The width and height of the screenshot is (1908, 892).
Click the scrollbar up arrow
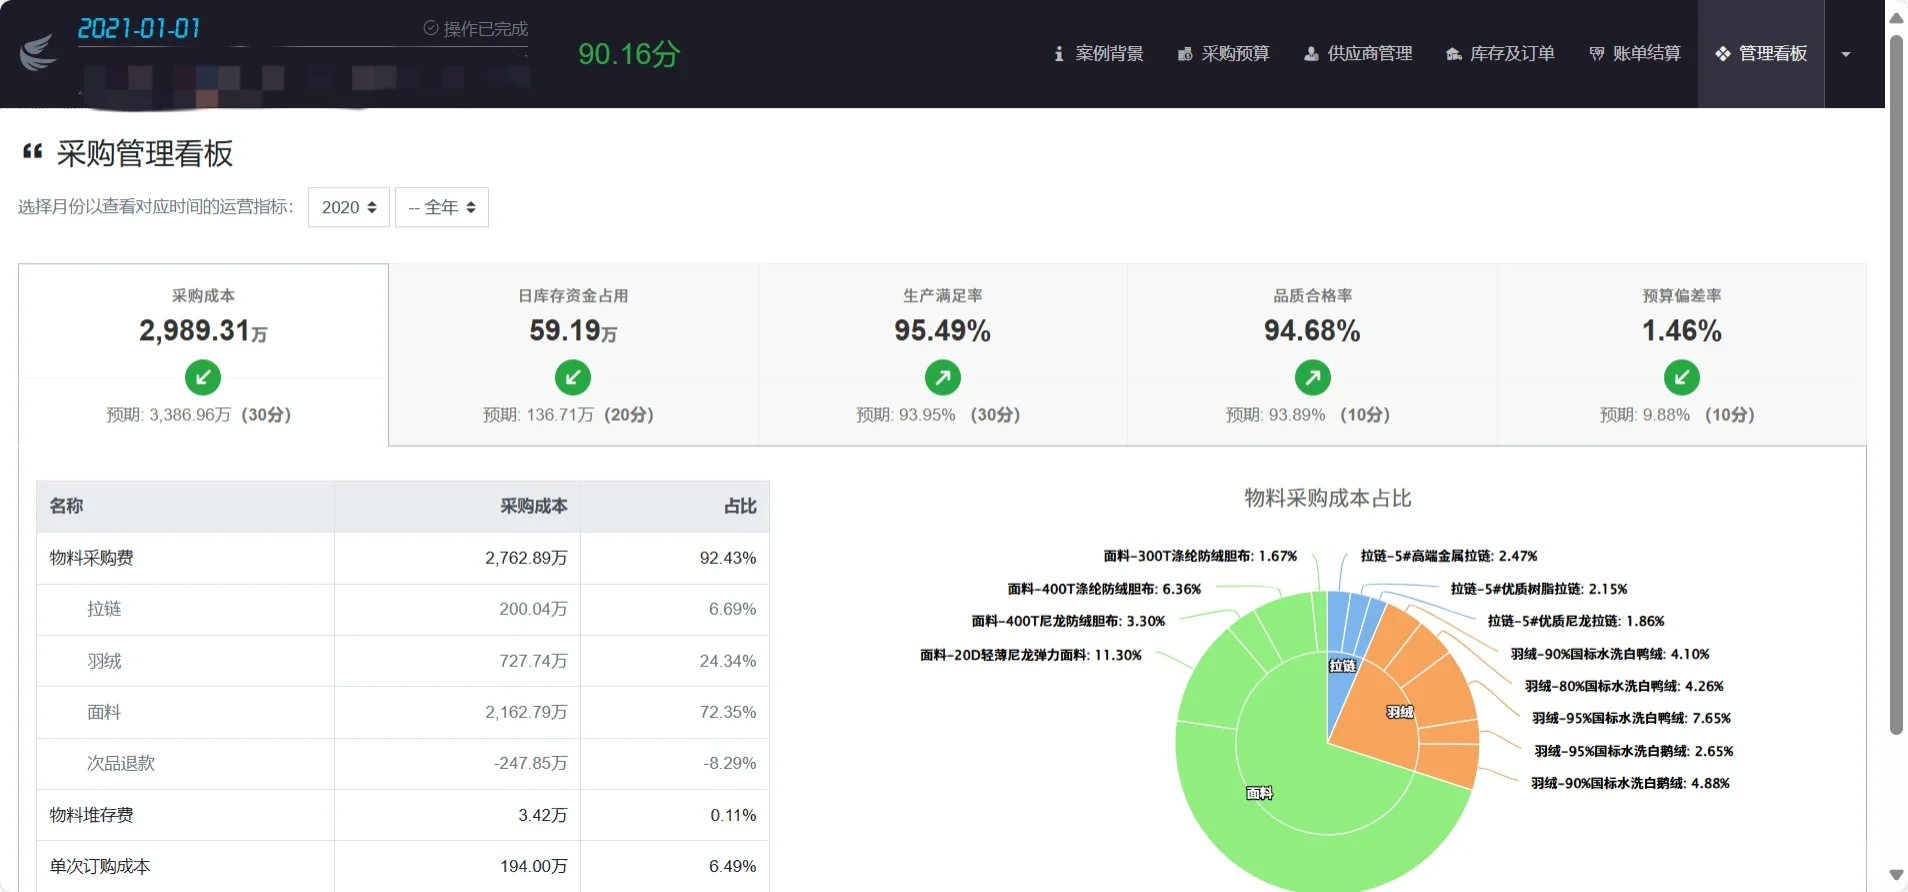1896,17
